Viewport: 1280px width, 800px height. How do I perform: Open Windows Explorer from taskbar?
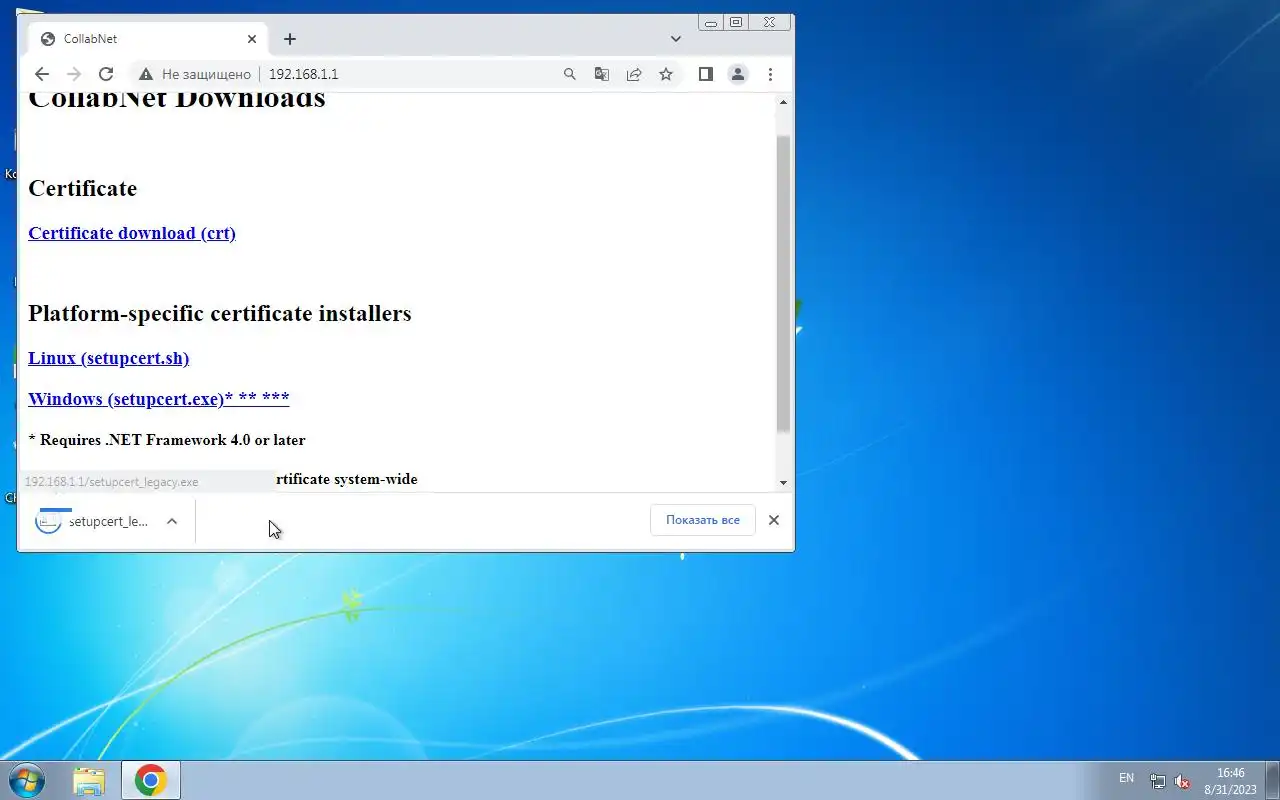pyautogui.click(x=89, y=780)
